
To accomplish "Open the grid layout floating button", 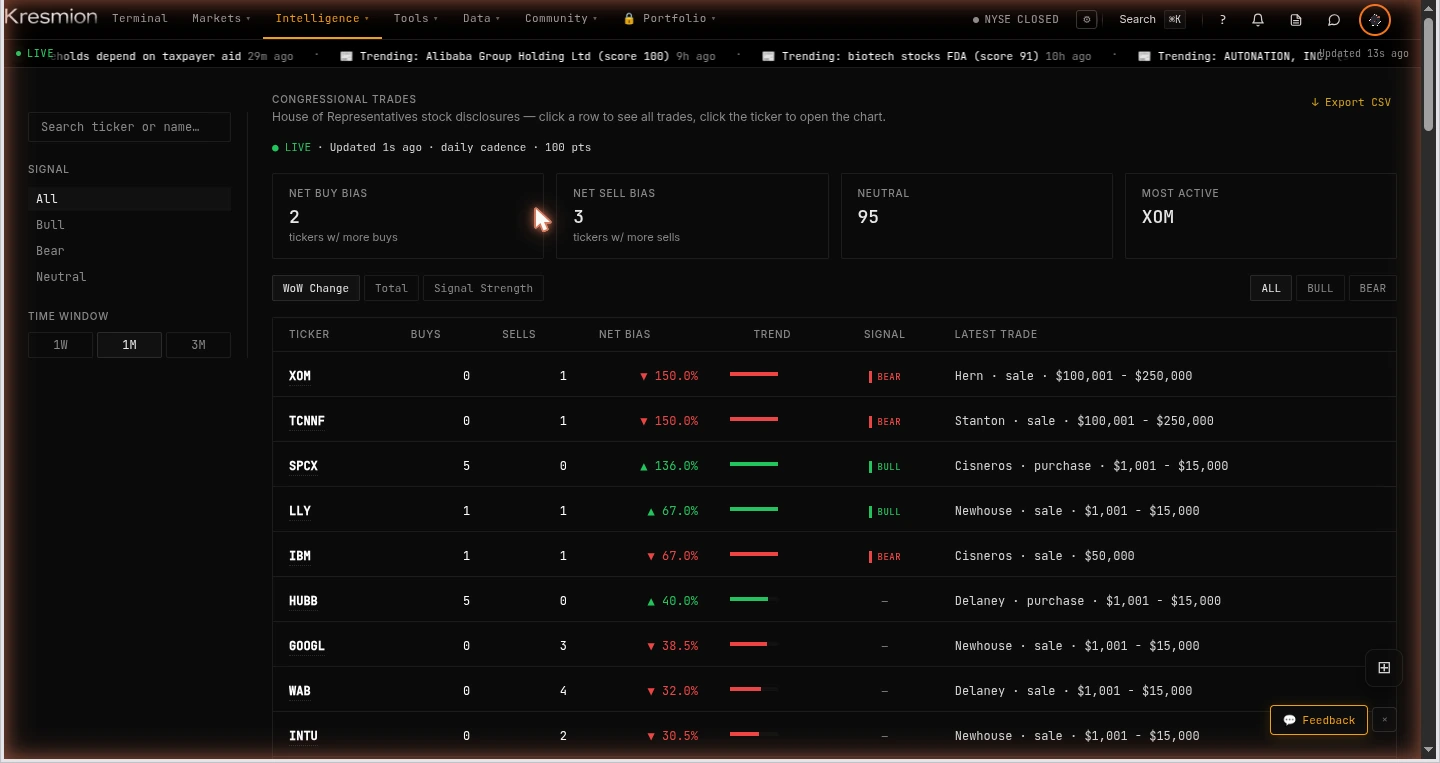I will [1384, 668].
